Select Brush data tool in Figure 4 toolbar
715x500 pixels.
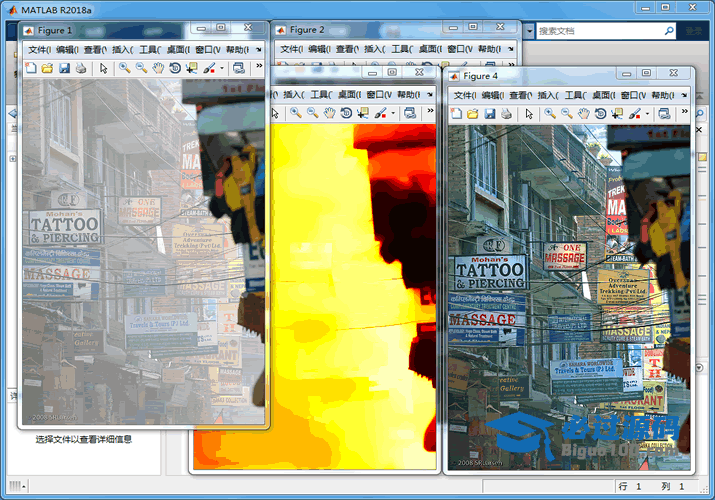[635, 113]
